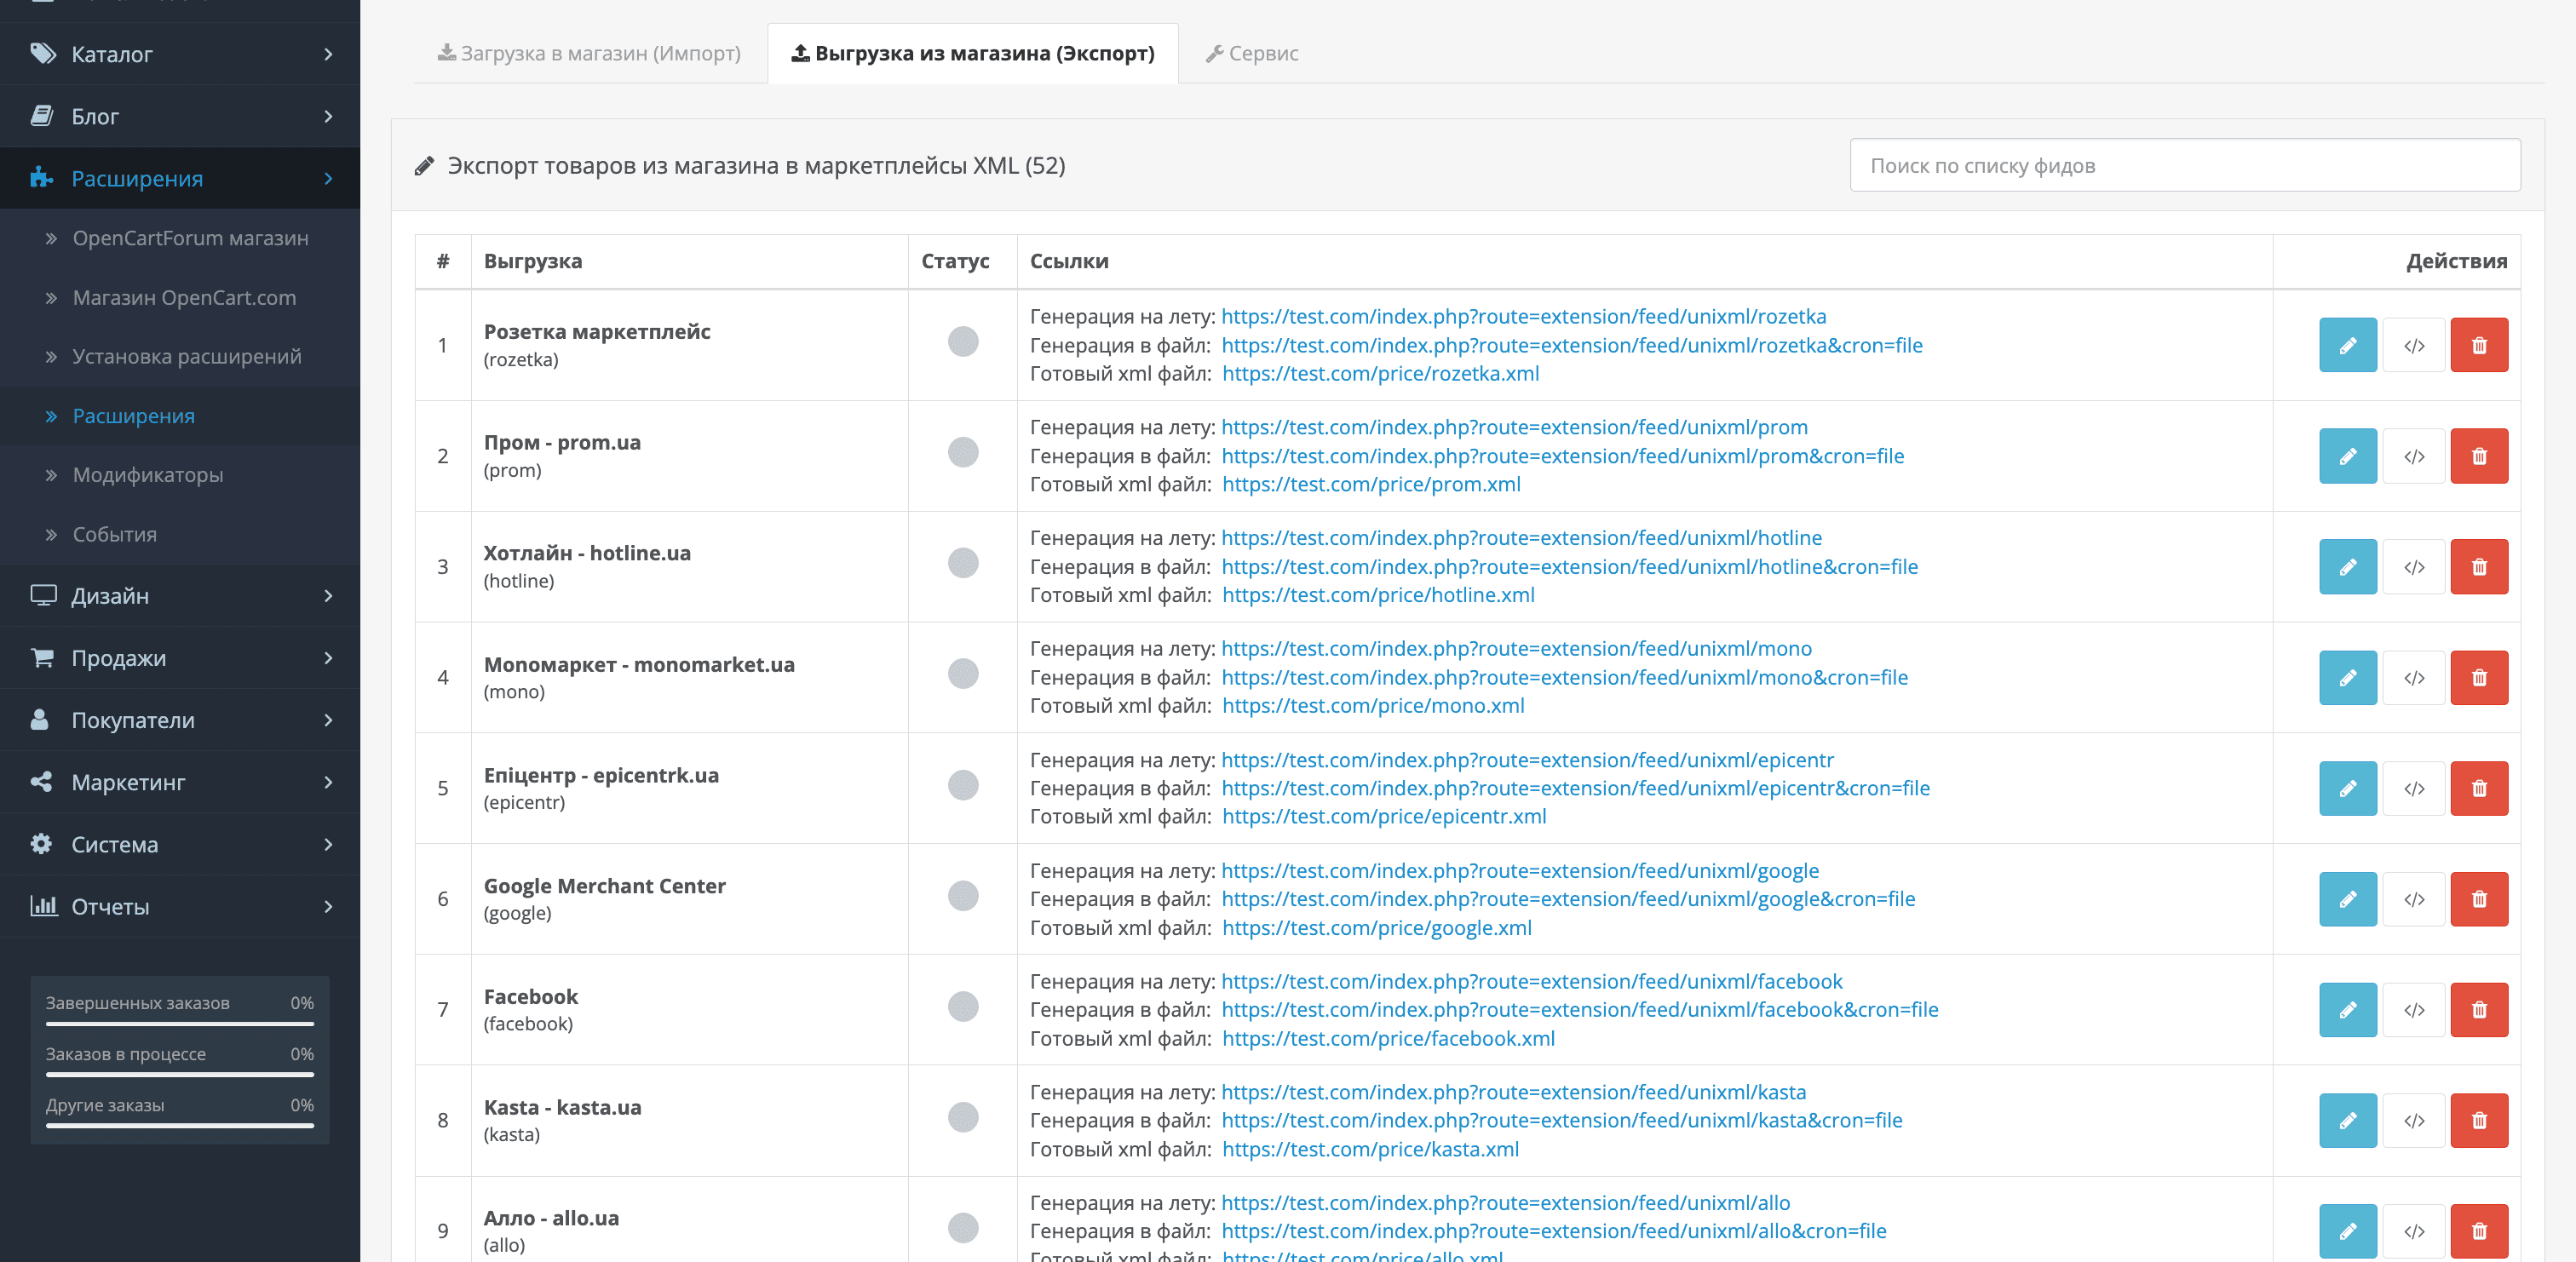Image resolution: width=2576 pixels, height=1262 pixels.
Task: Expand the Дизайн sidebar menu
Action: coord(180,596)
